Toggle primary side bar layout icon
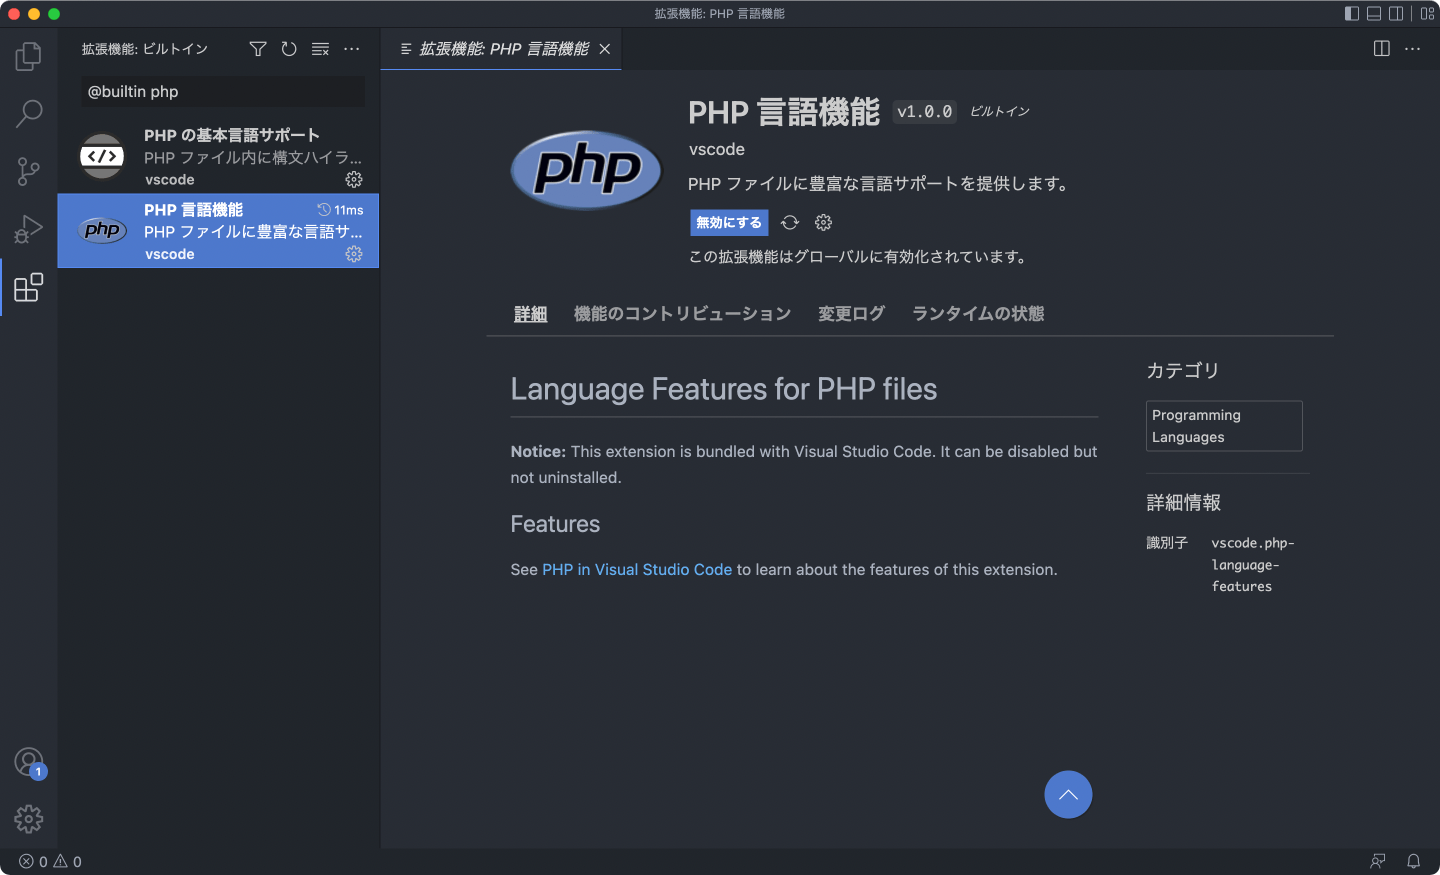This screenshot has height=875, width=1440. (1352, 14)
